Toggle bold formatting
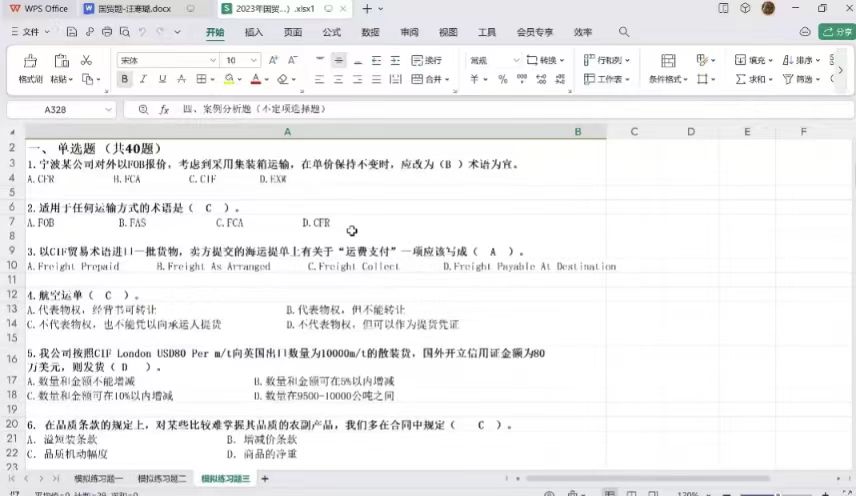The image size is (856, 496). [x=125, y=79]
